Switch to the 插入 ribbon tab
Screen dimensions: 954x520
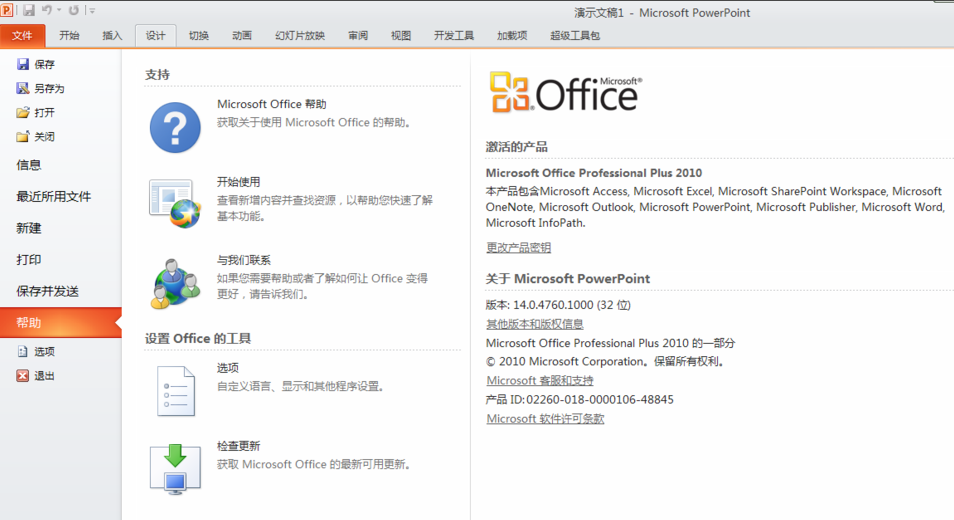click(113, 35)
